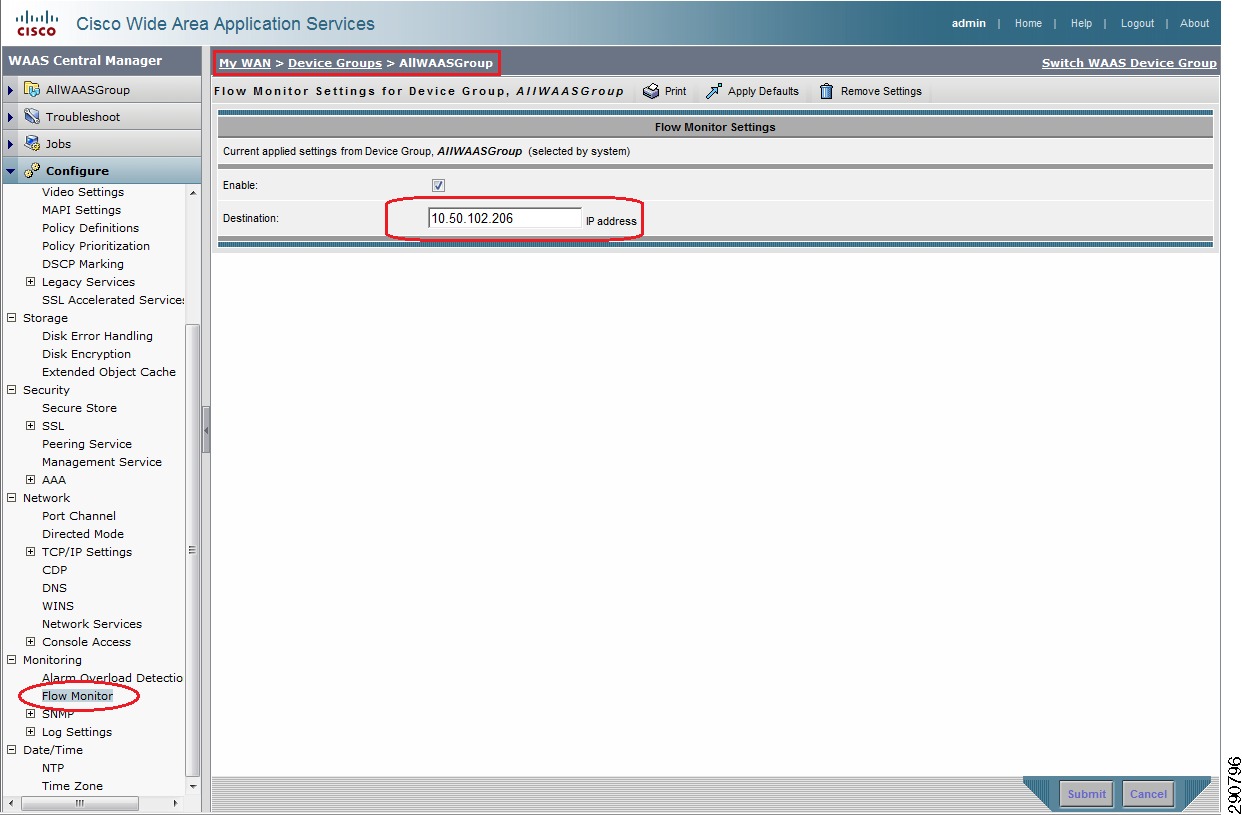Click the Remove Settings toolbar label
This screenshot has width=1242, height=815.
pos(881,91)
